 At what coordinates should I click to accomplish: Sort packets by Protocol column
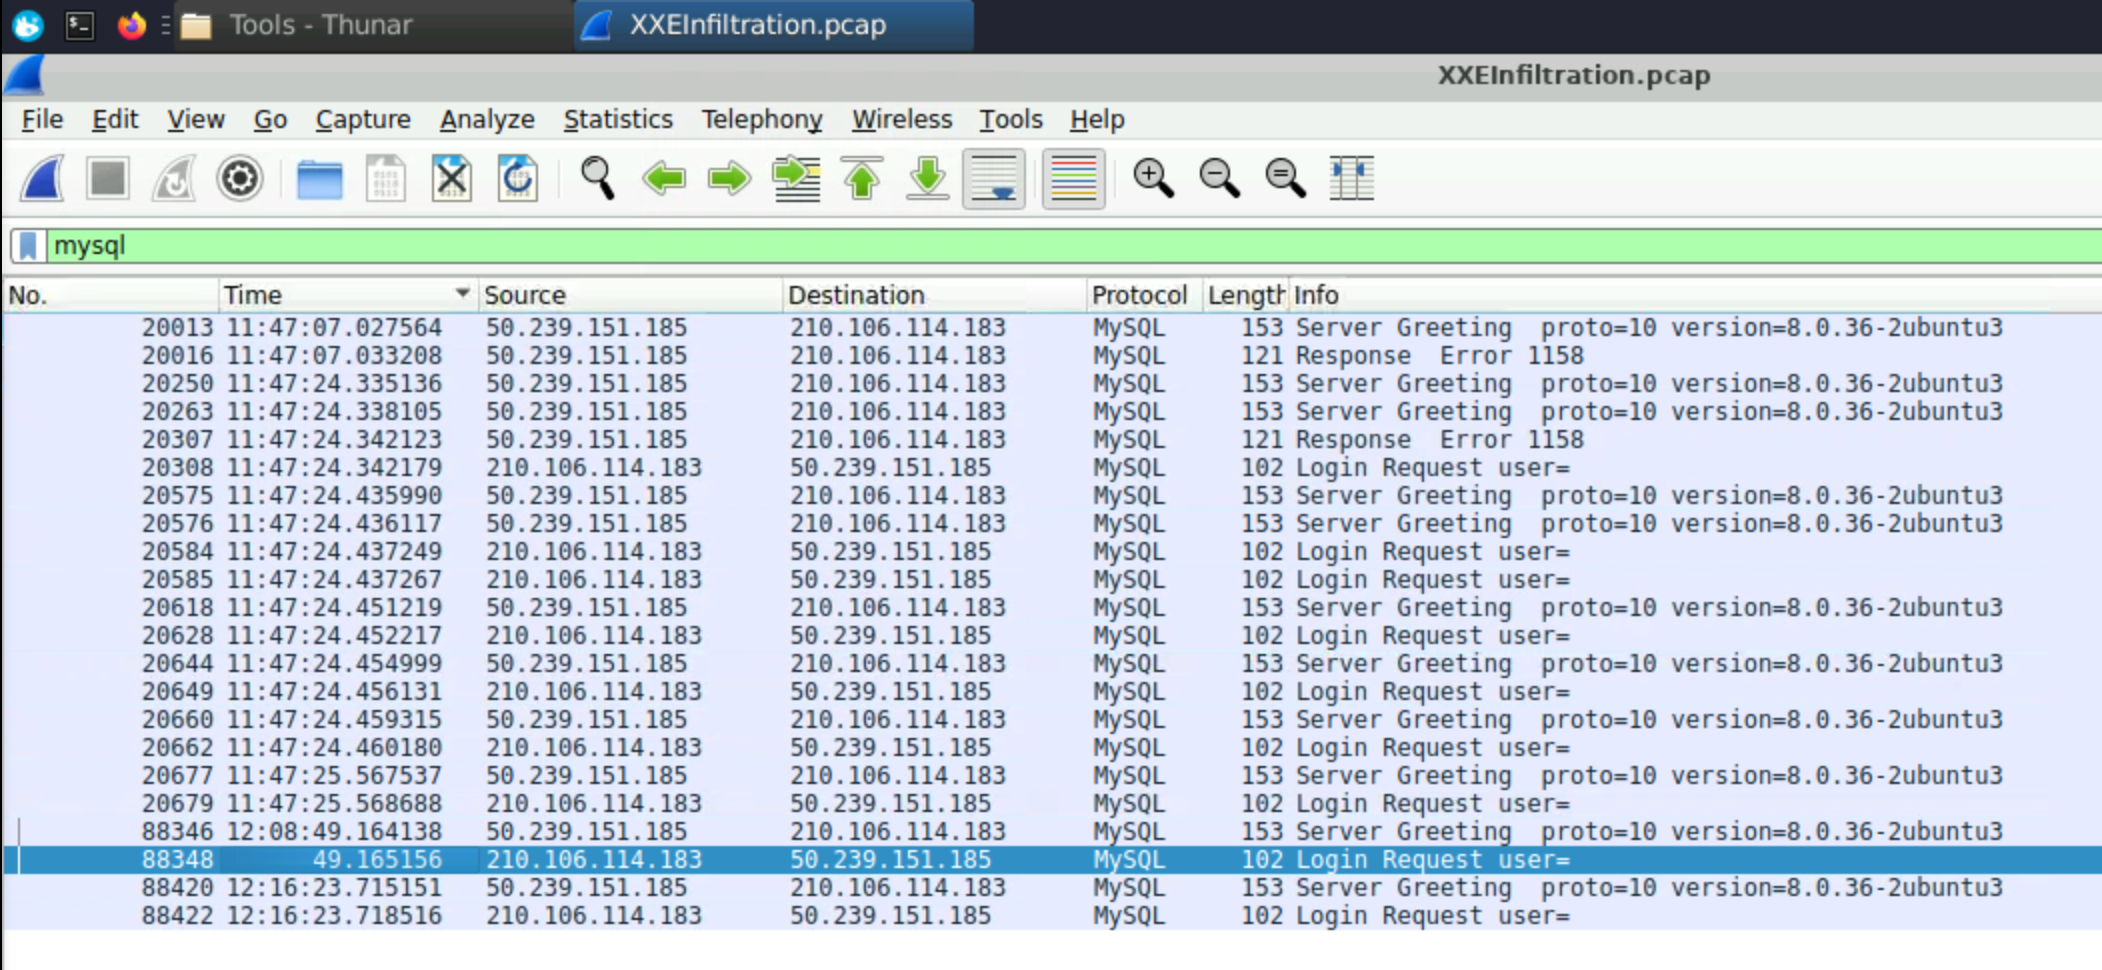coord(1144,295)
